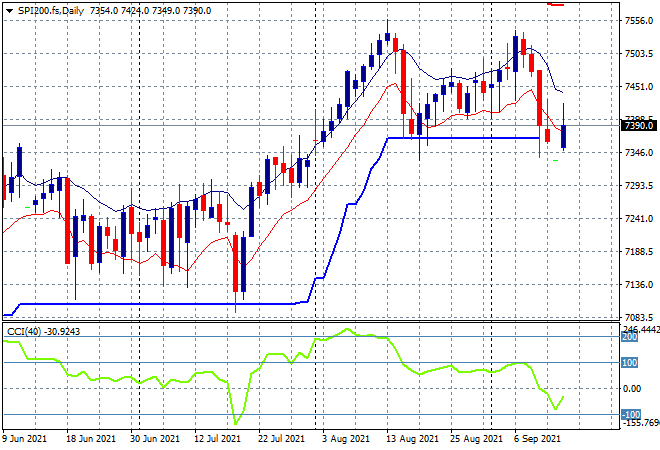Click the 7451.0 price axis label
Image resolution: width=660 pixels, height=450 pixels.
[x=639, y=87]
